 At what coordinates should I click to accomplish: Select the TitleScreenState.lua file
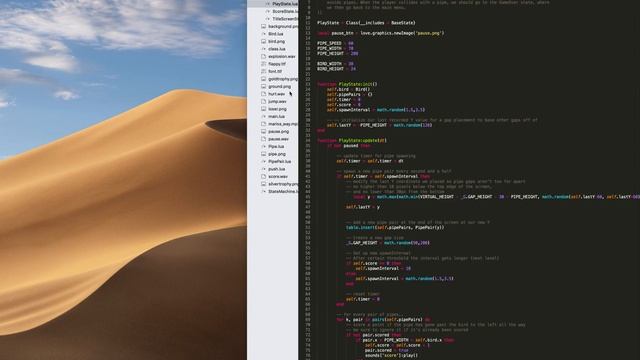click(x=285, y=19)
